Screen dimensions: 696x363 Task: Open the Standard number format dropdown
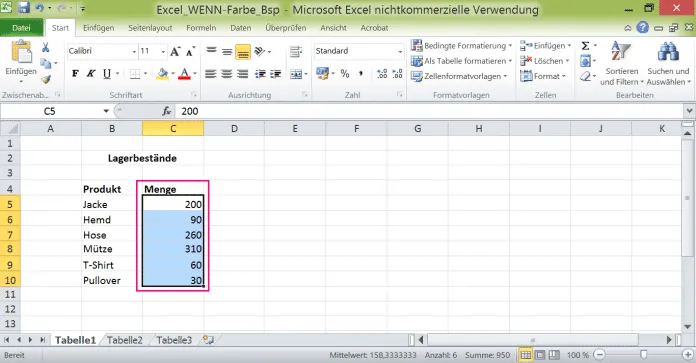(400, 52)
